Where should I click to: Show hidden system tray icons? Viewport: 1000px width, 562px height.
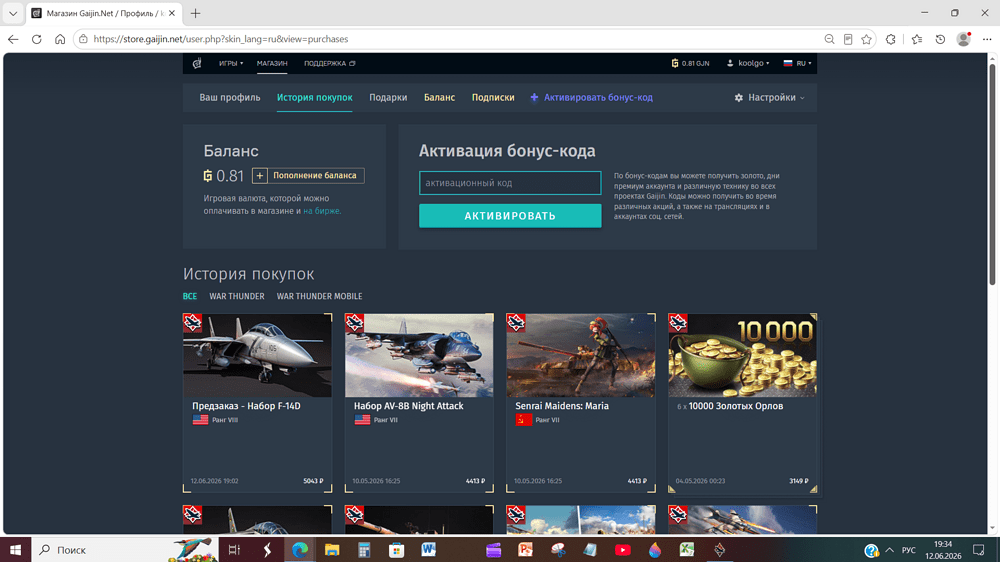[x=890, y=549]
